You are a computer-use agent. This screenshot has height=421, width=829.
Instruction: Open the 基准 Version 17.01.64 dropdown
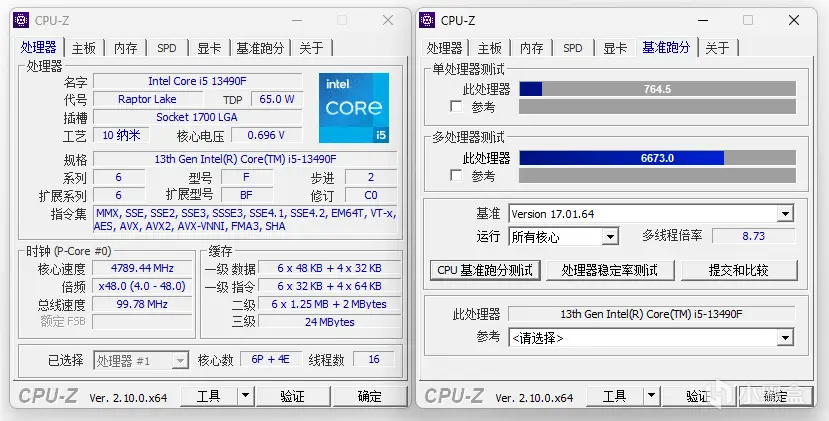point(785,214)
